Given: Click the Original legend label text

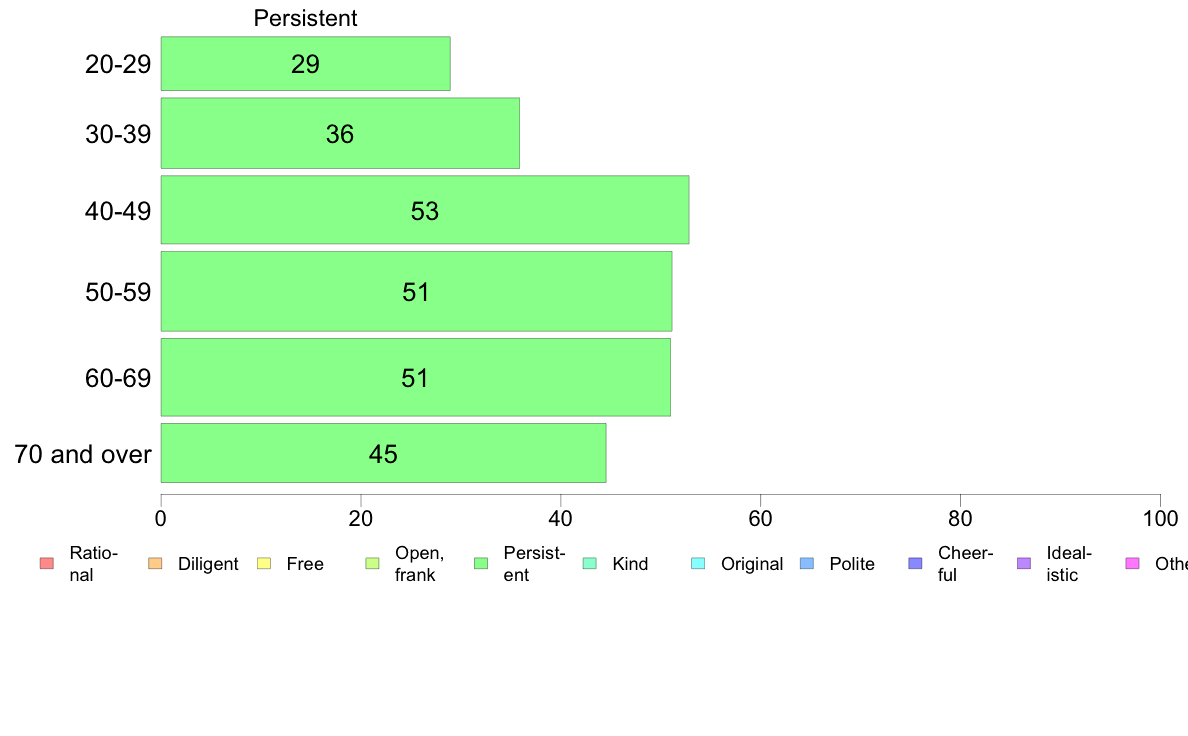Looking at the screenshot, I should [x=752, y=565].
